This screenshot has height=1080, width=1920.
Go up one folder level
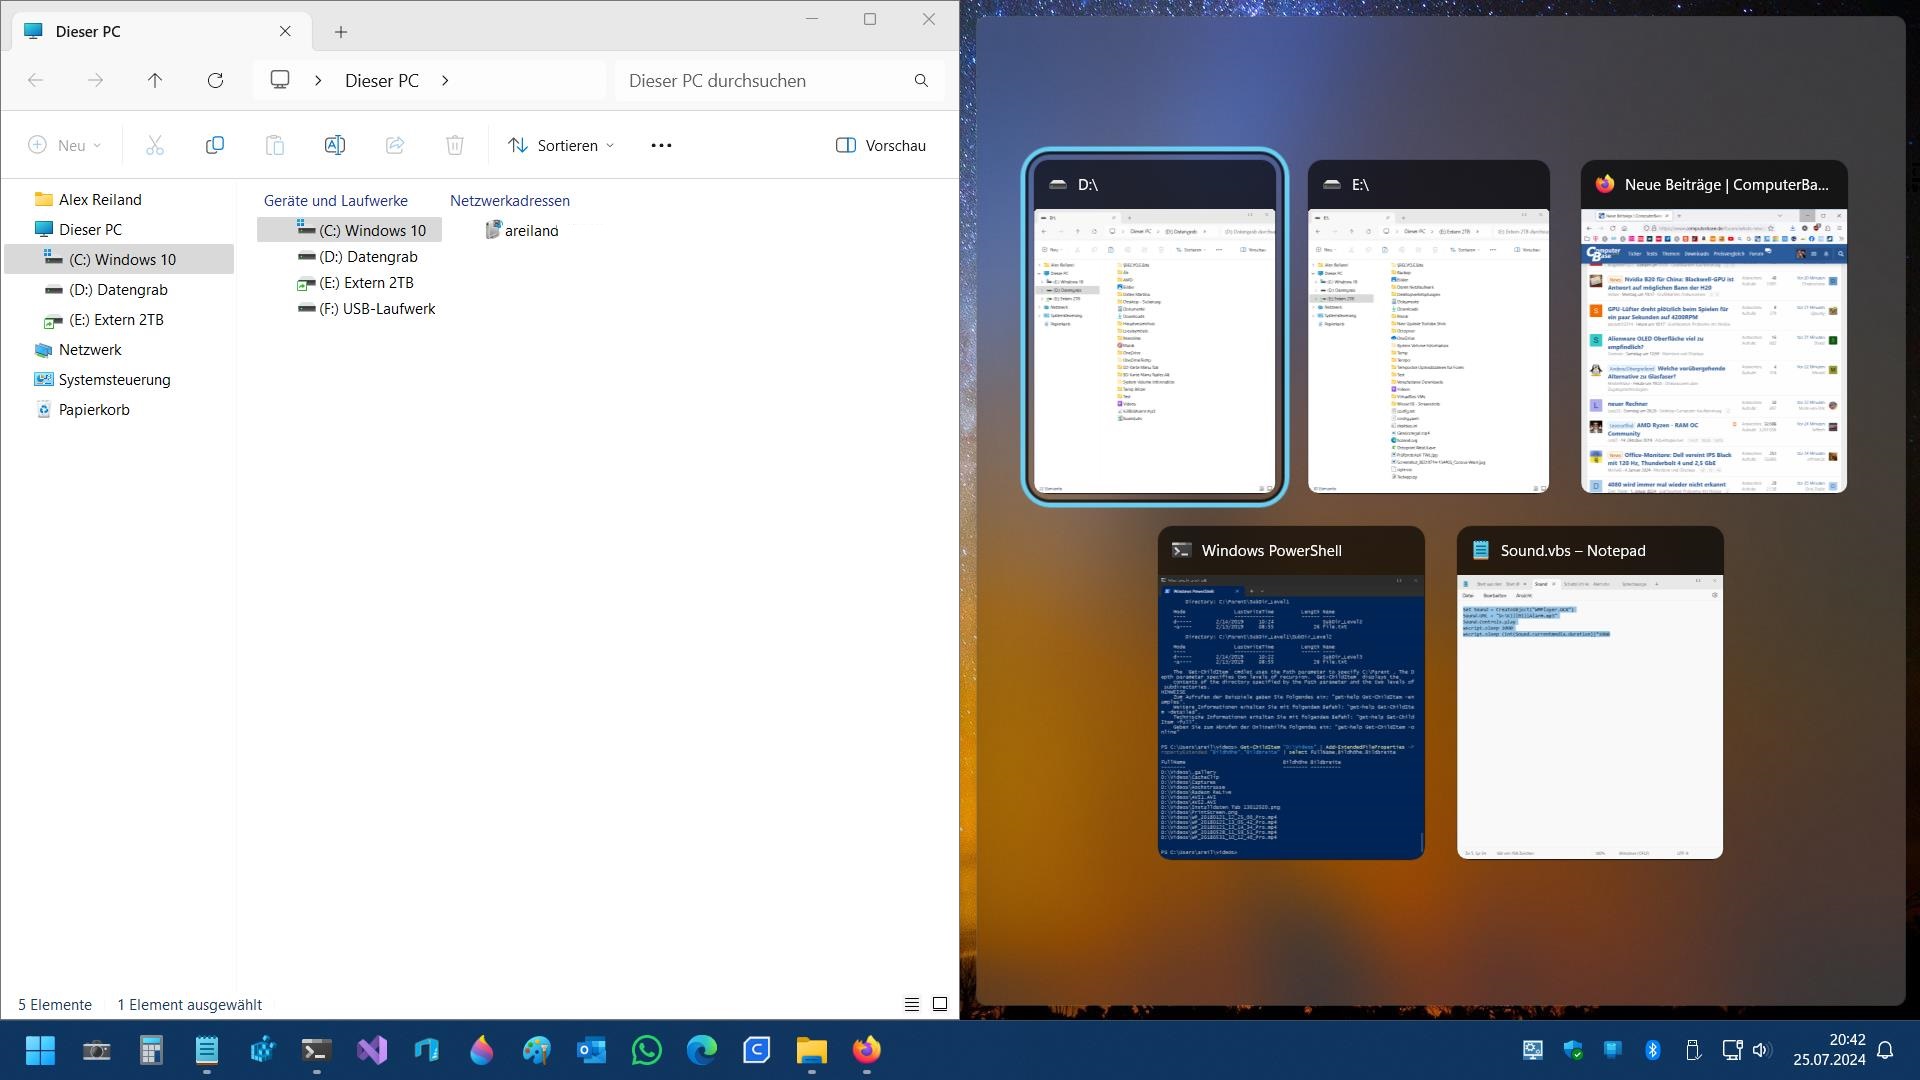point(154,80)
